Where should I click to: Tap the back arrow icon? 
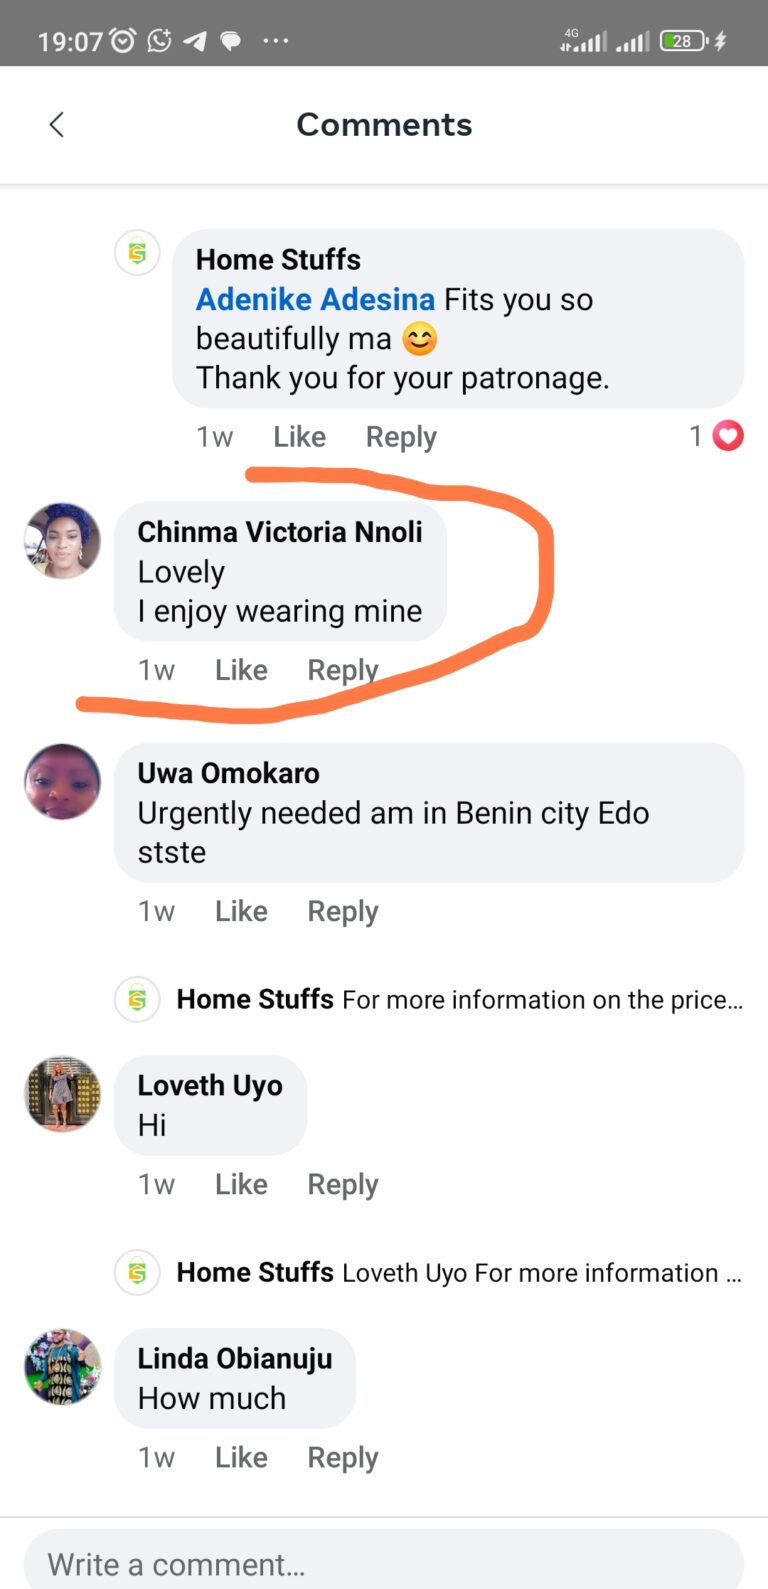(57, 125)
